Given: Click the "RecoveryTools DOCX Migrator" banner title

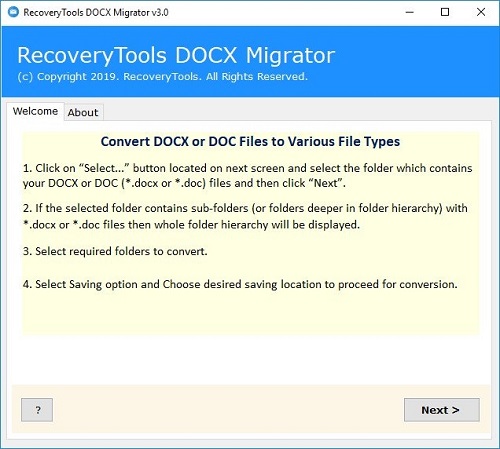Looking at the screenshot, I should coord(176,55).
